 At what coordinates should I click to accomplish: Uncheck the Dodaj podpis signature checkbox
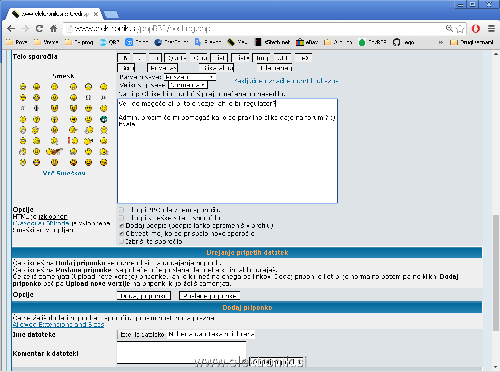tap(122, 226)
